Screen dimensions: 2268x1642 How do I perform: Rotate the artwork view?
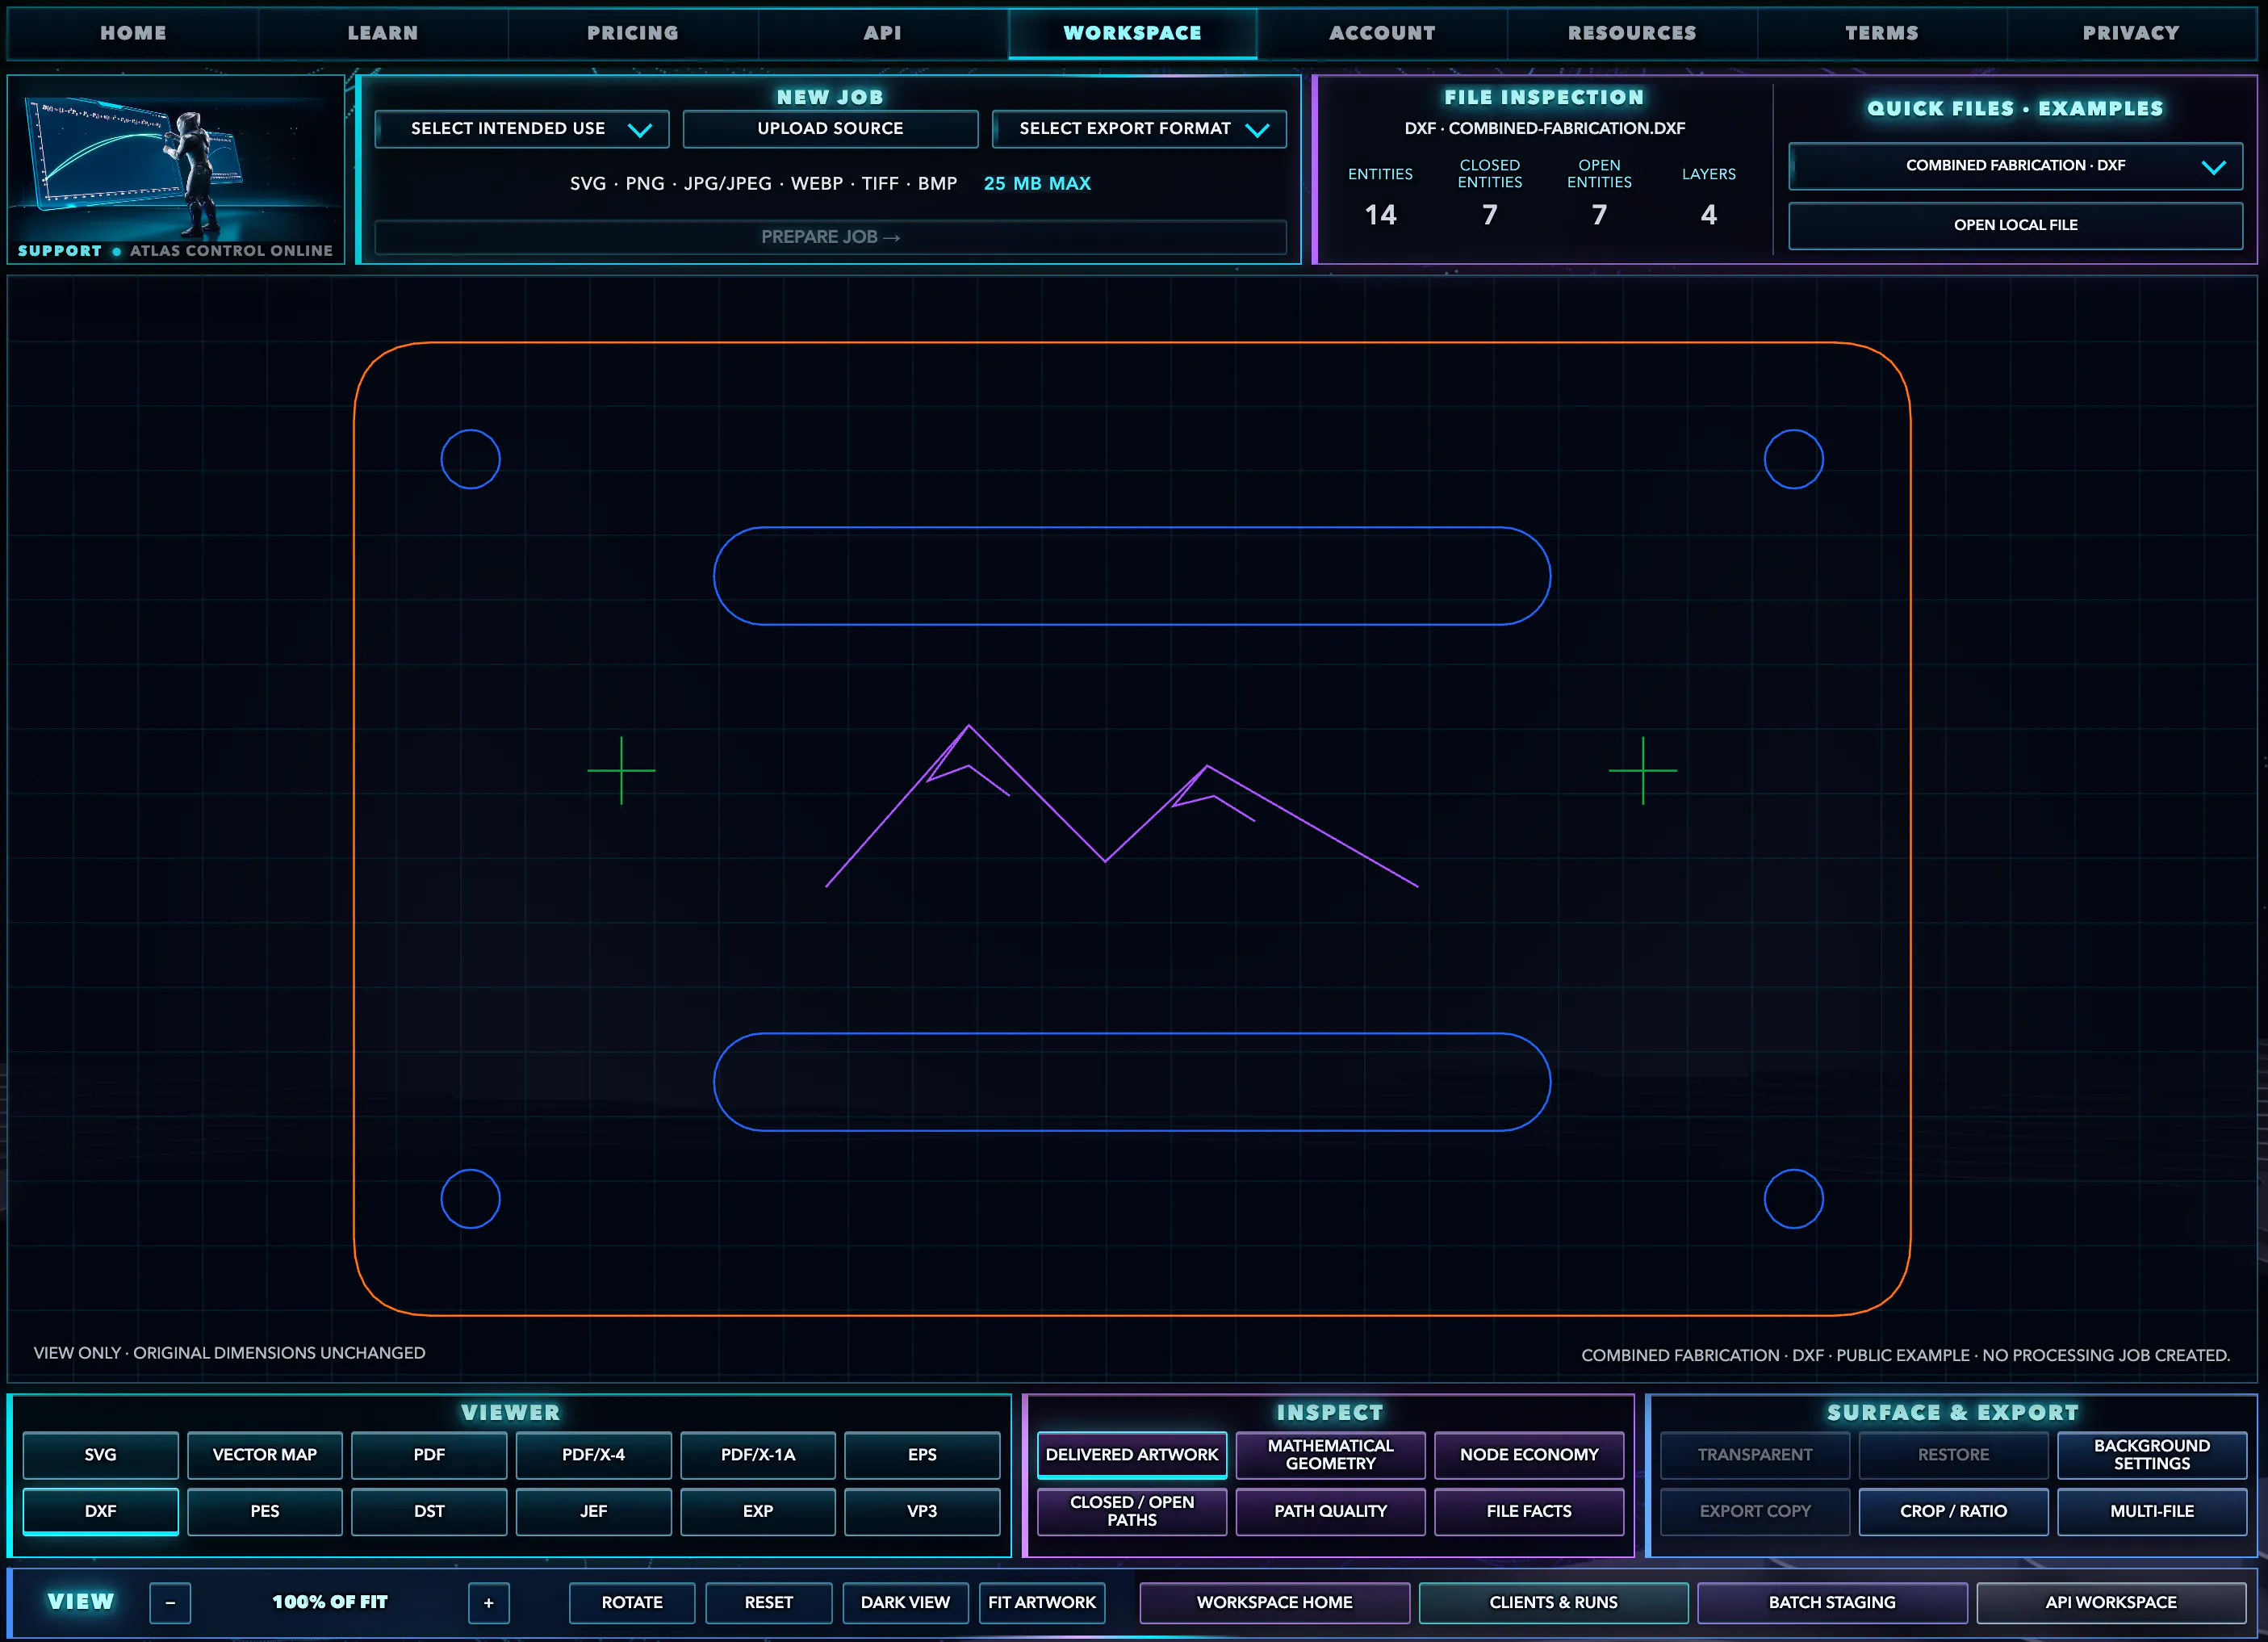pos(632,1602)
